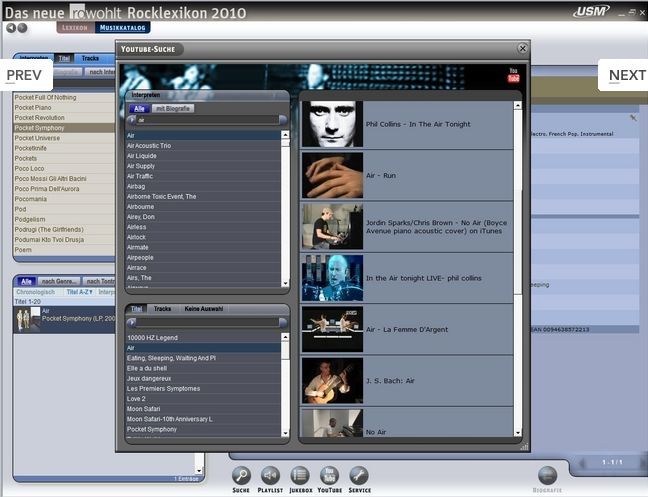Open the 'Air - Run' video thumbnail
This screenshot has height=497, width=648.
[332, 175]
